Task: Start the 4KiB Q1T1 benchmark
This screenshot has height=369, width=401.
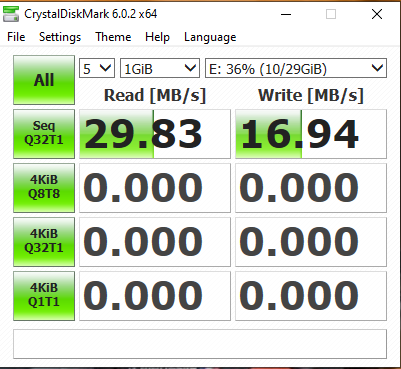Action: (x=44, y=296)
